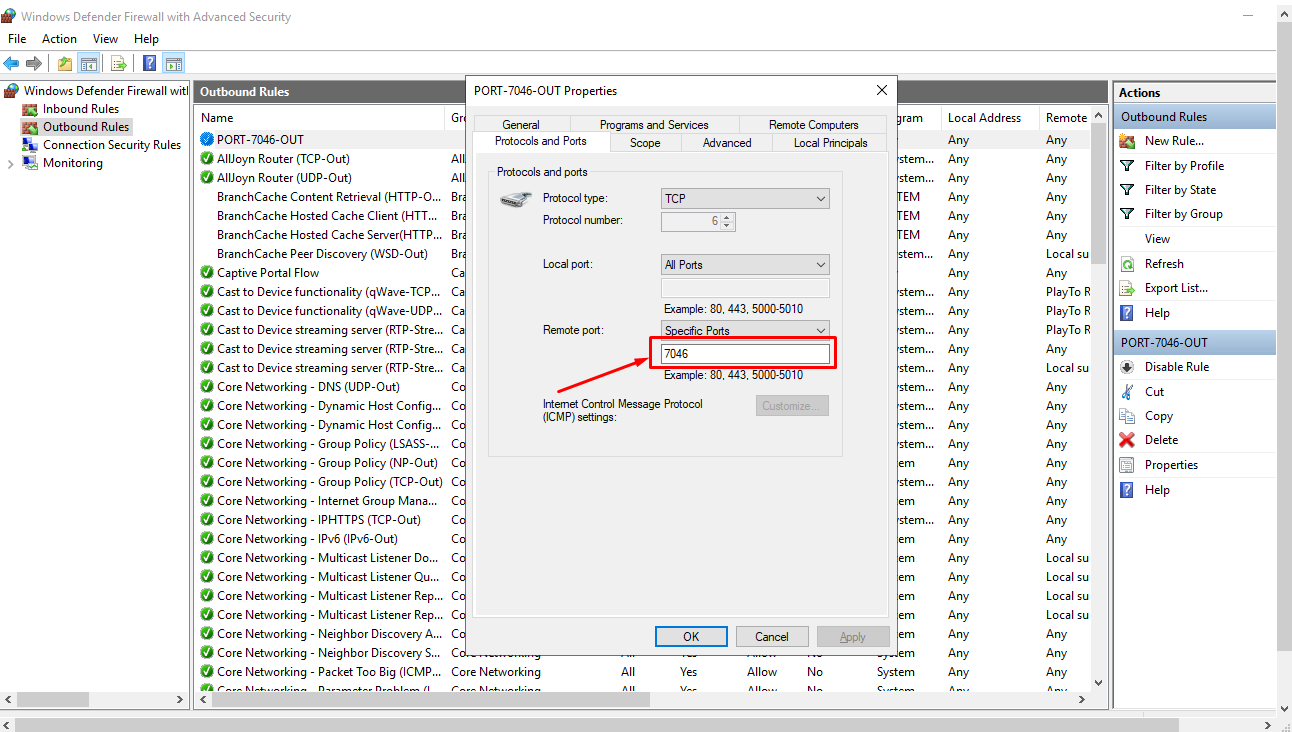Click the Filter by Profile funnel icon
Viewport: 1292px width, 732px height.
(1127, 166)
